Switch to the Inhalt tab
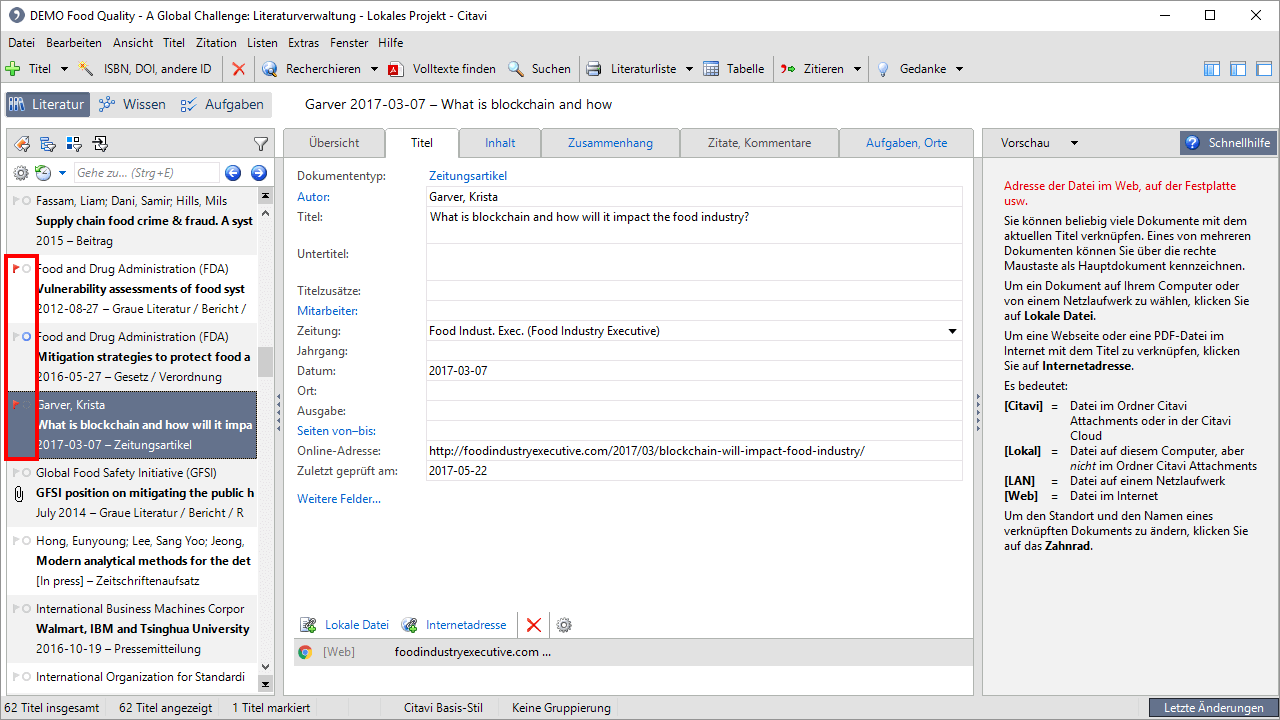Viewport: 1280px width, 720px height. [500, 143]
